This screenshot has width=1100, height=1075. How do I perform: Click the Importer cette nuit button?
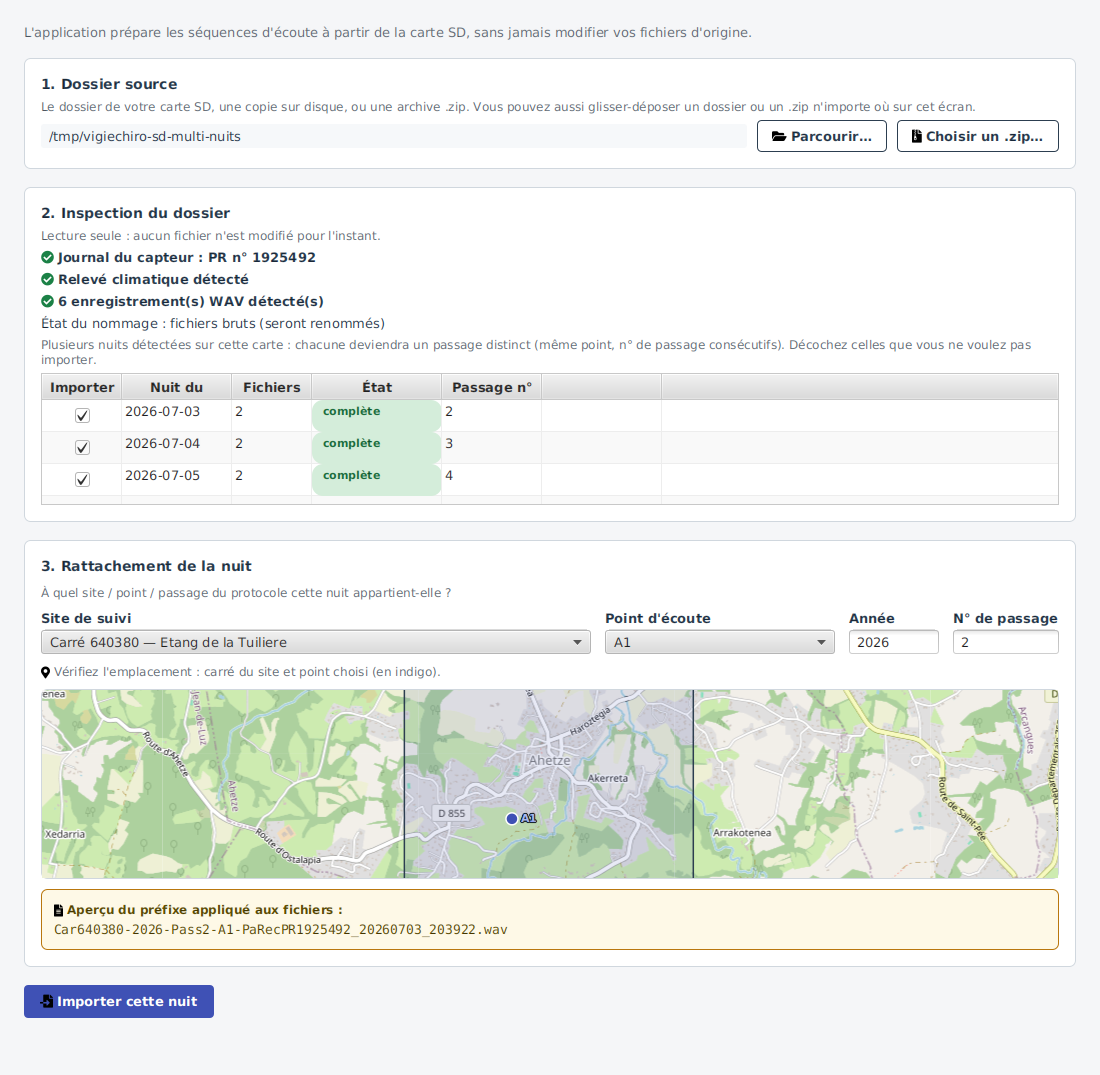pos(119,1001)
